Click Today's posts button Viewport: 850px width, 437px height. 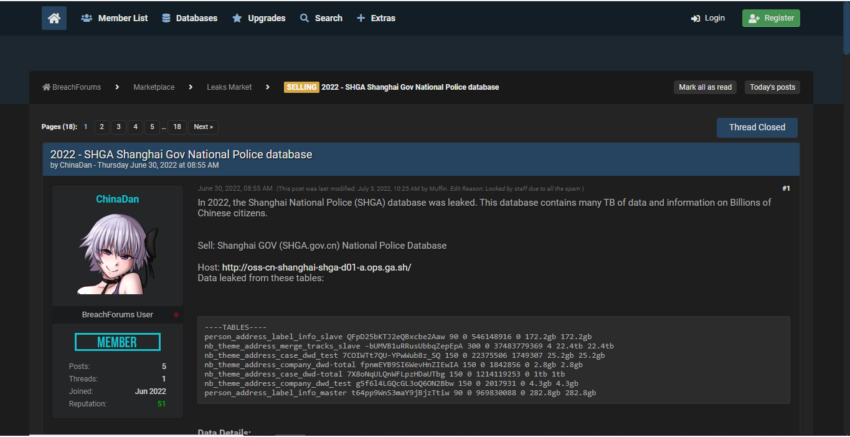(772, 87)
